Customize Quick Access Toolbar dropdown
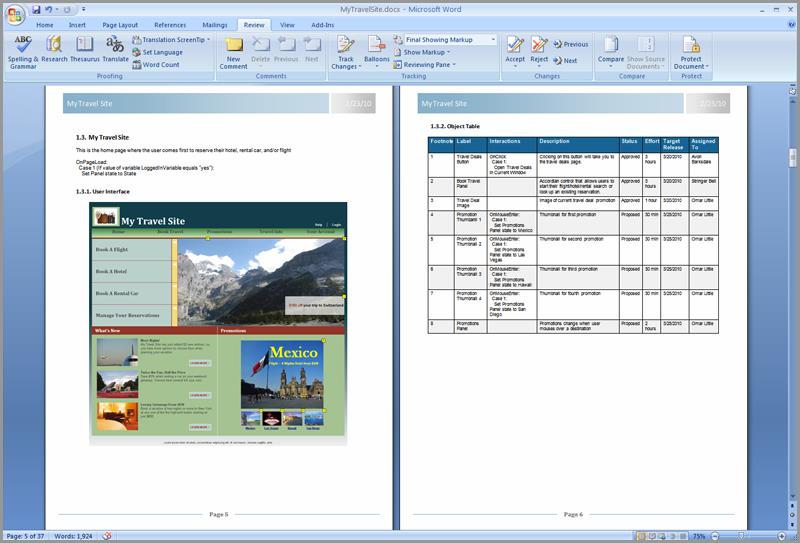The width and height of the screenshot is (800, 543). (83, 10)
